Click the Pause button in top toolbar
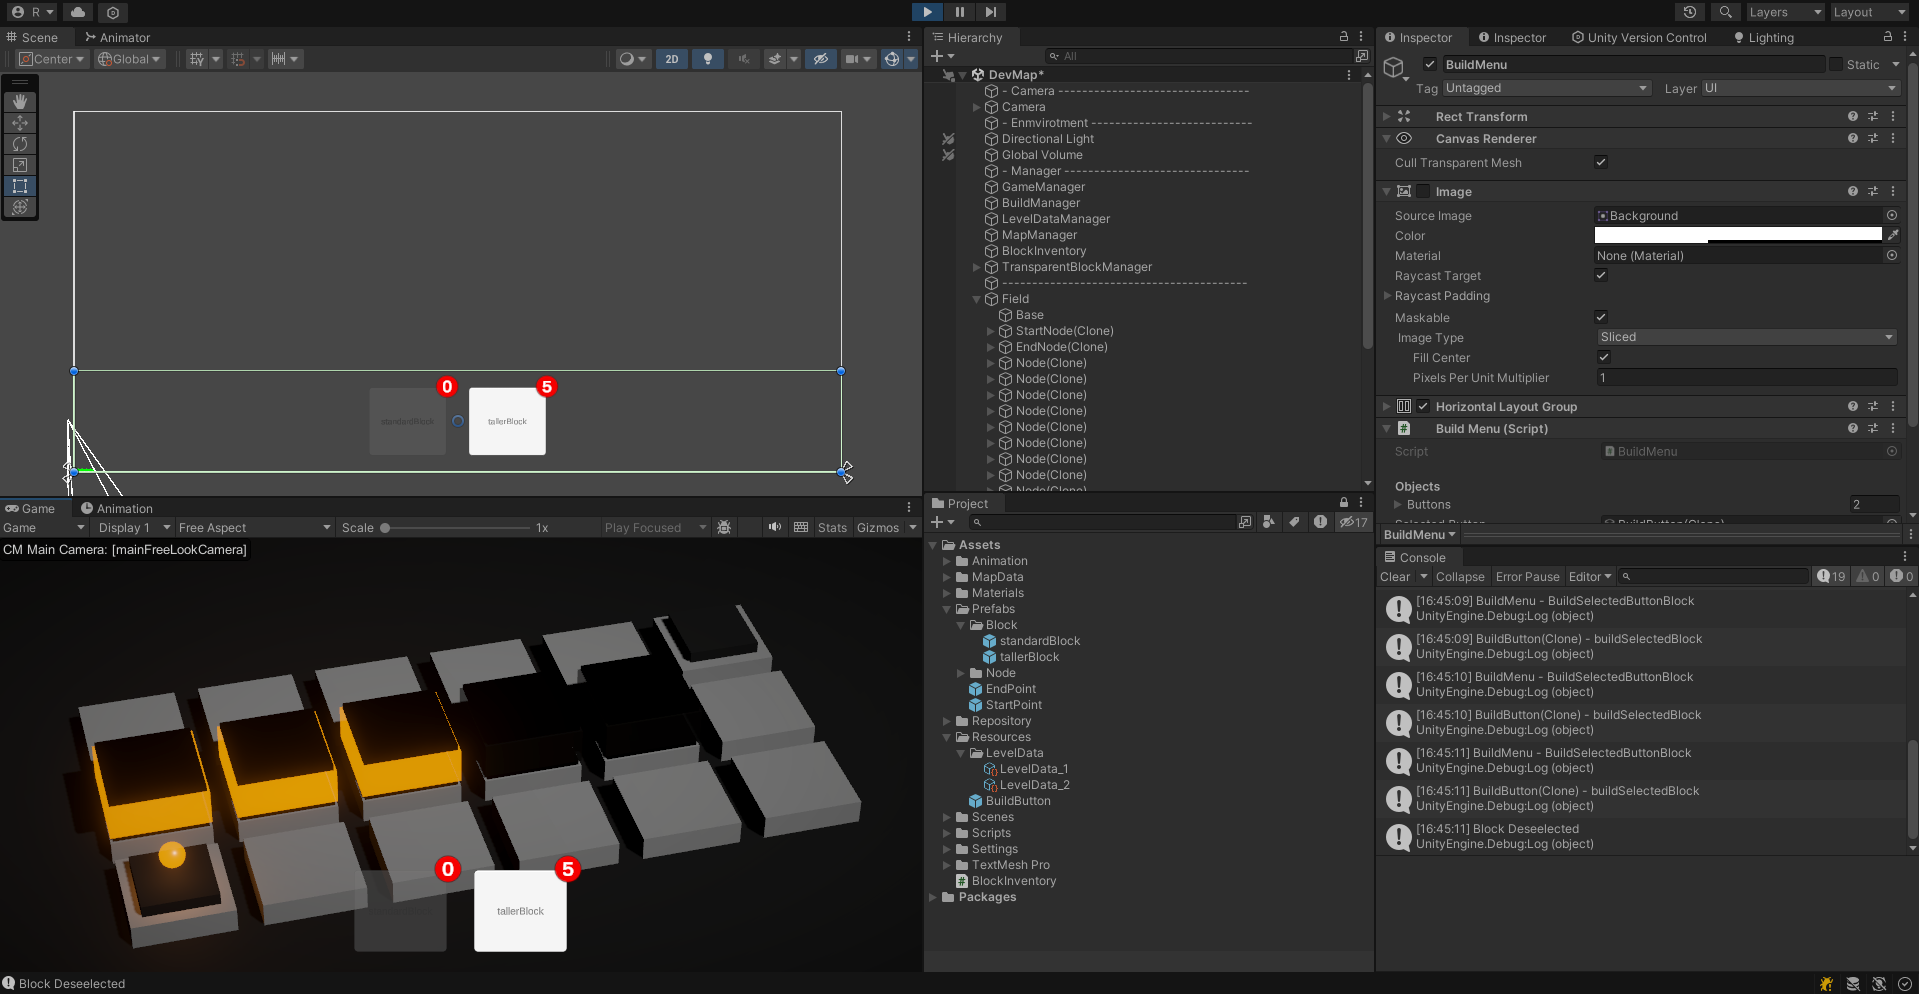Image resolution: width=1919 pixels, height=994 pixels. (959, 12)
